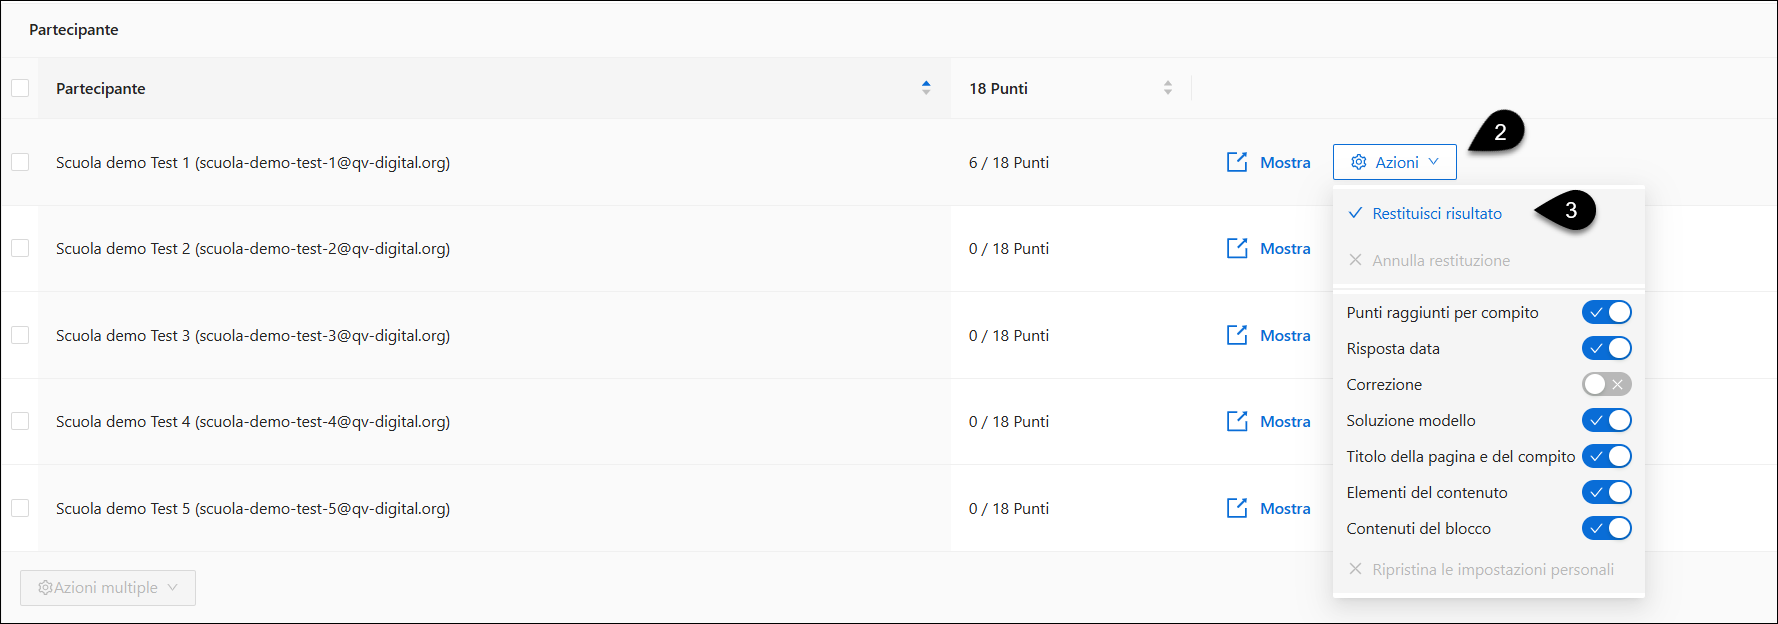Click Ripristina le impostazioni personali
Image resolution: width=1778 pixels, height=624 pixels.
coord(1492,570)
